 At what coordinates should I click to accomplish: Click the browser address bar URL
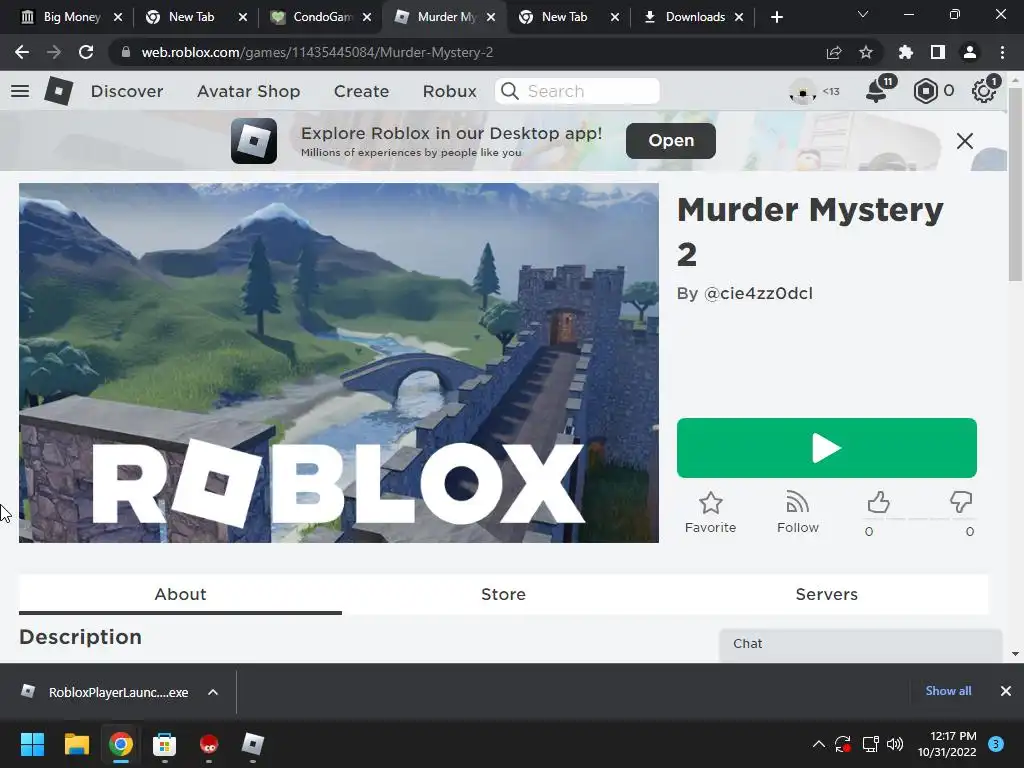coord(317,52)
